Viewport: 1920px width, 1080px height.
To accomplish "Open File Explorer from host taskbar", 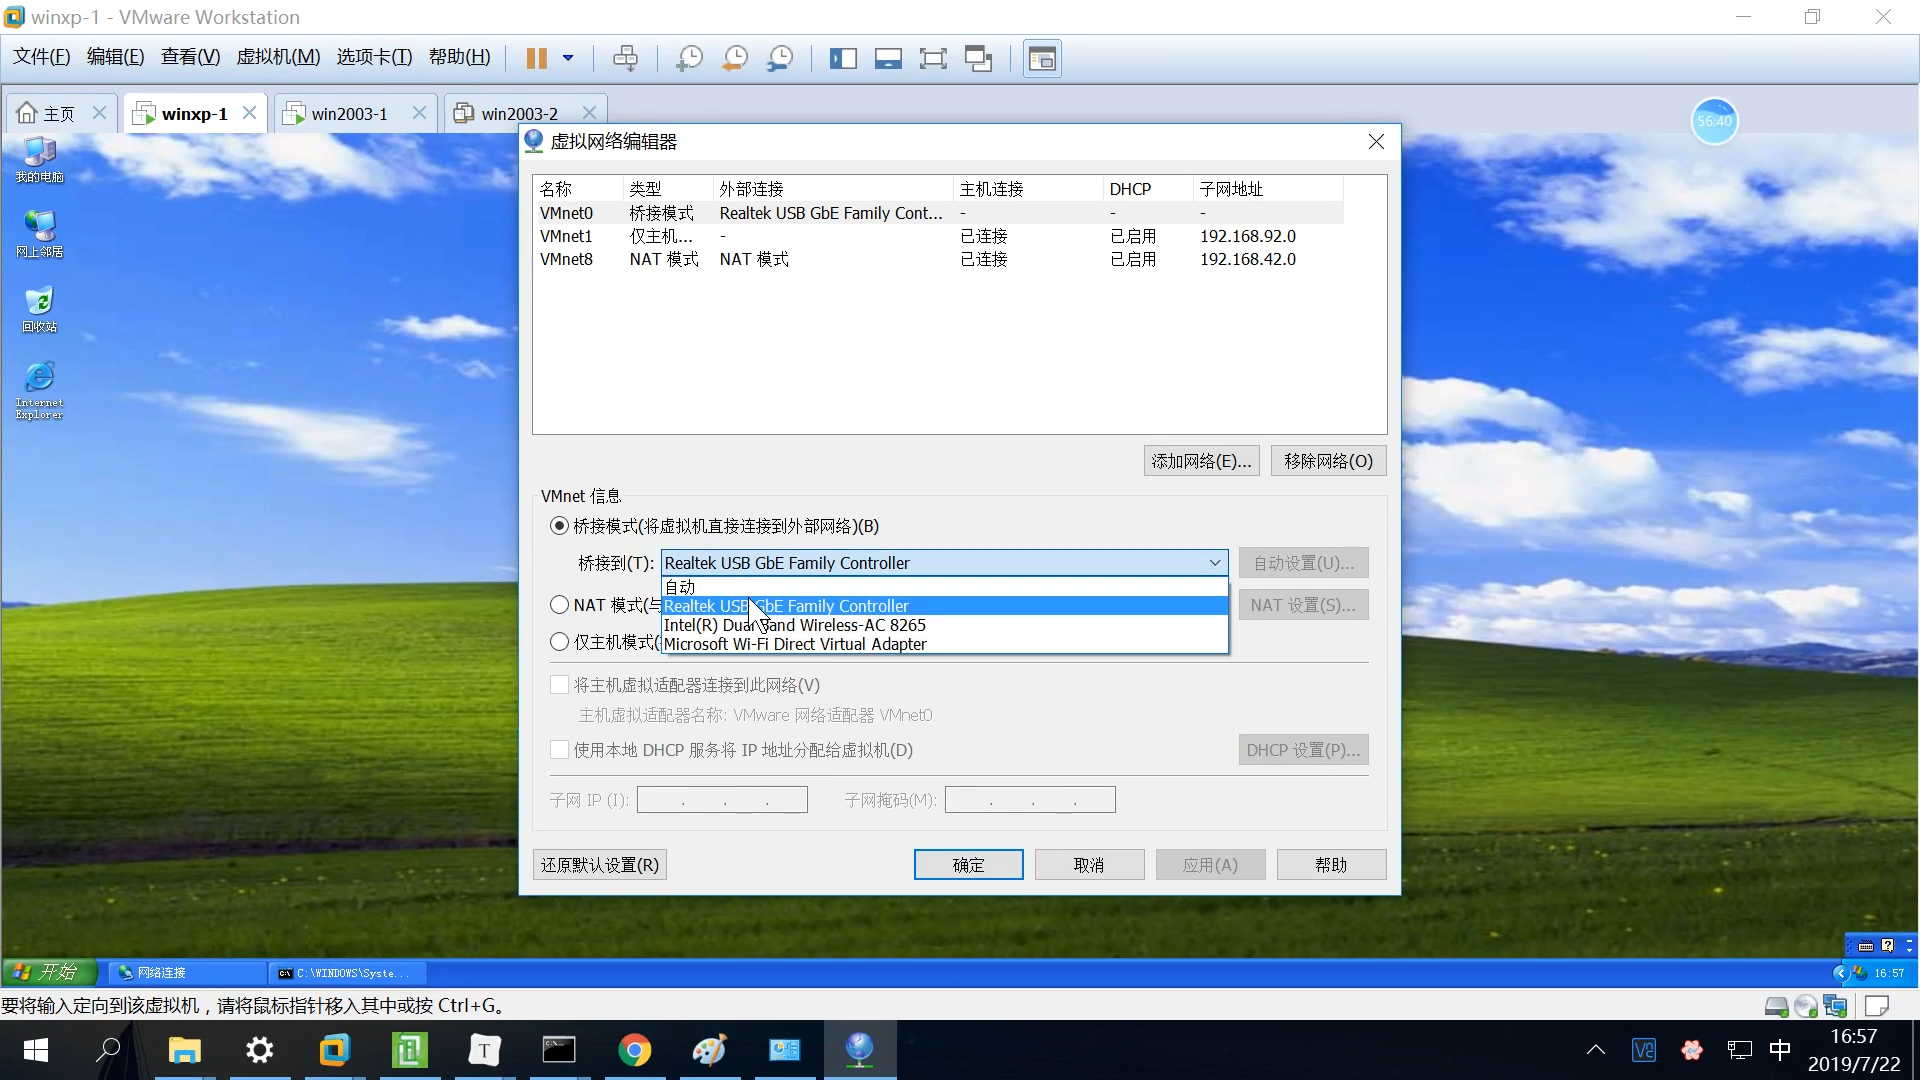I will [x=184, y=1050].
